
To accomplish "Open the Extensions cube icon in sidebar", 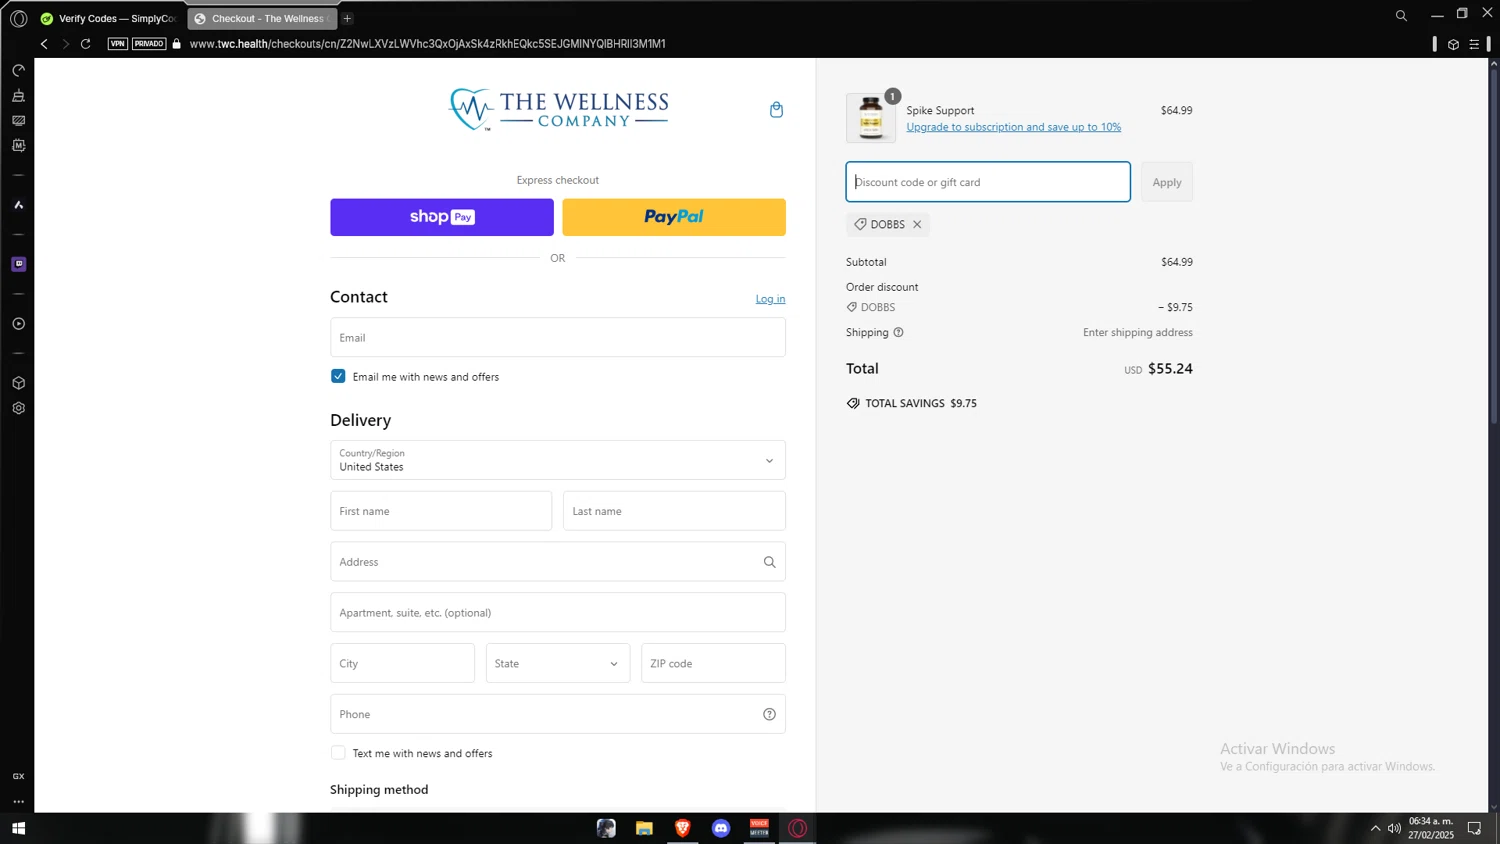I will coord(18,383).
